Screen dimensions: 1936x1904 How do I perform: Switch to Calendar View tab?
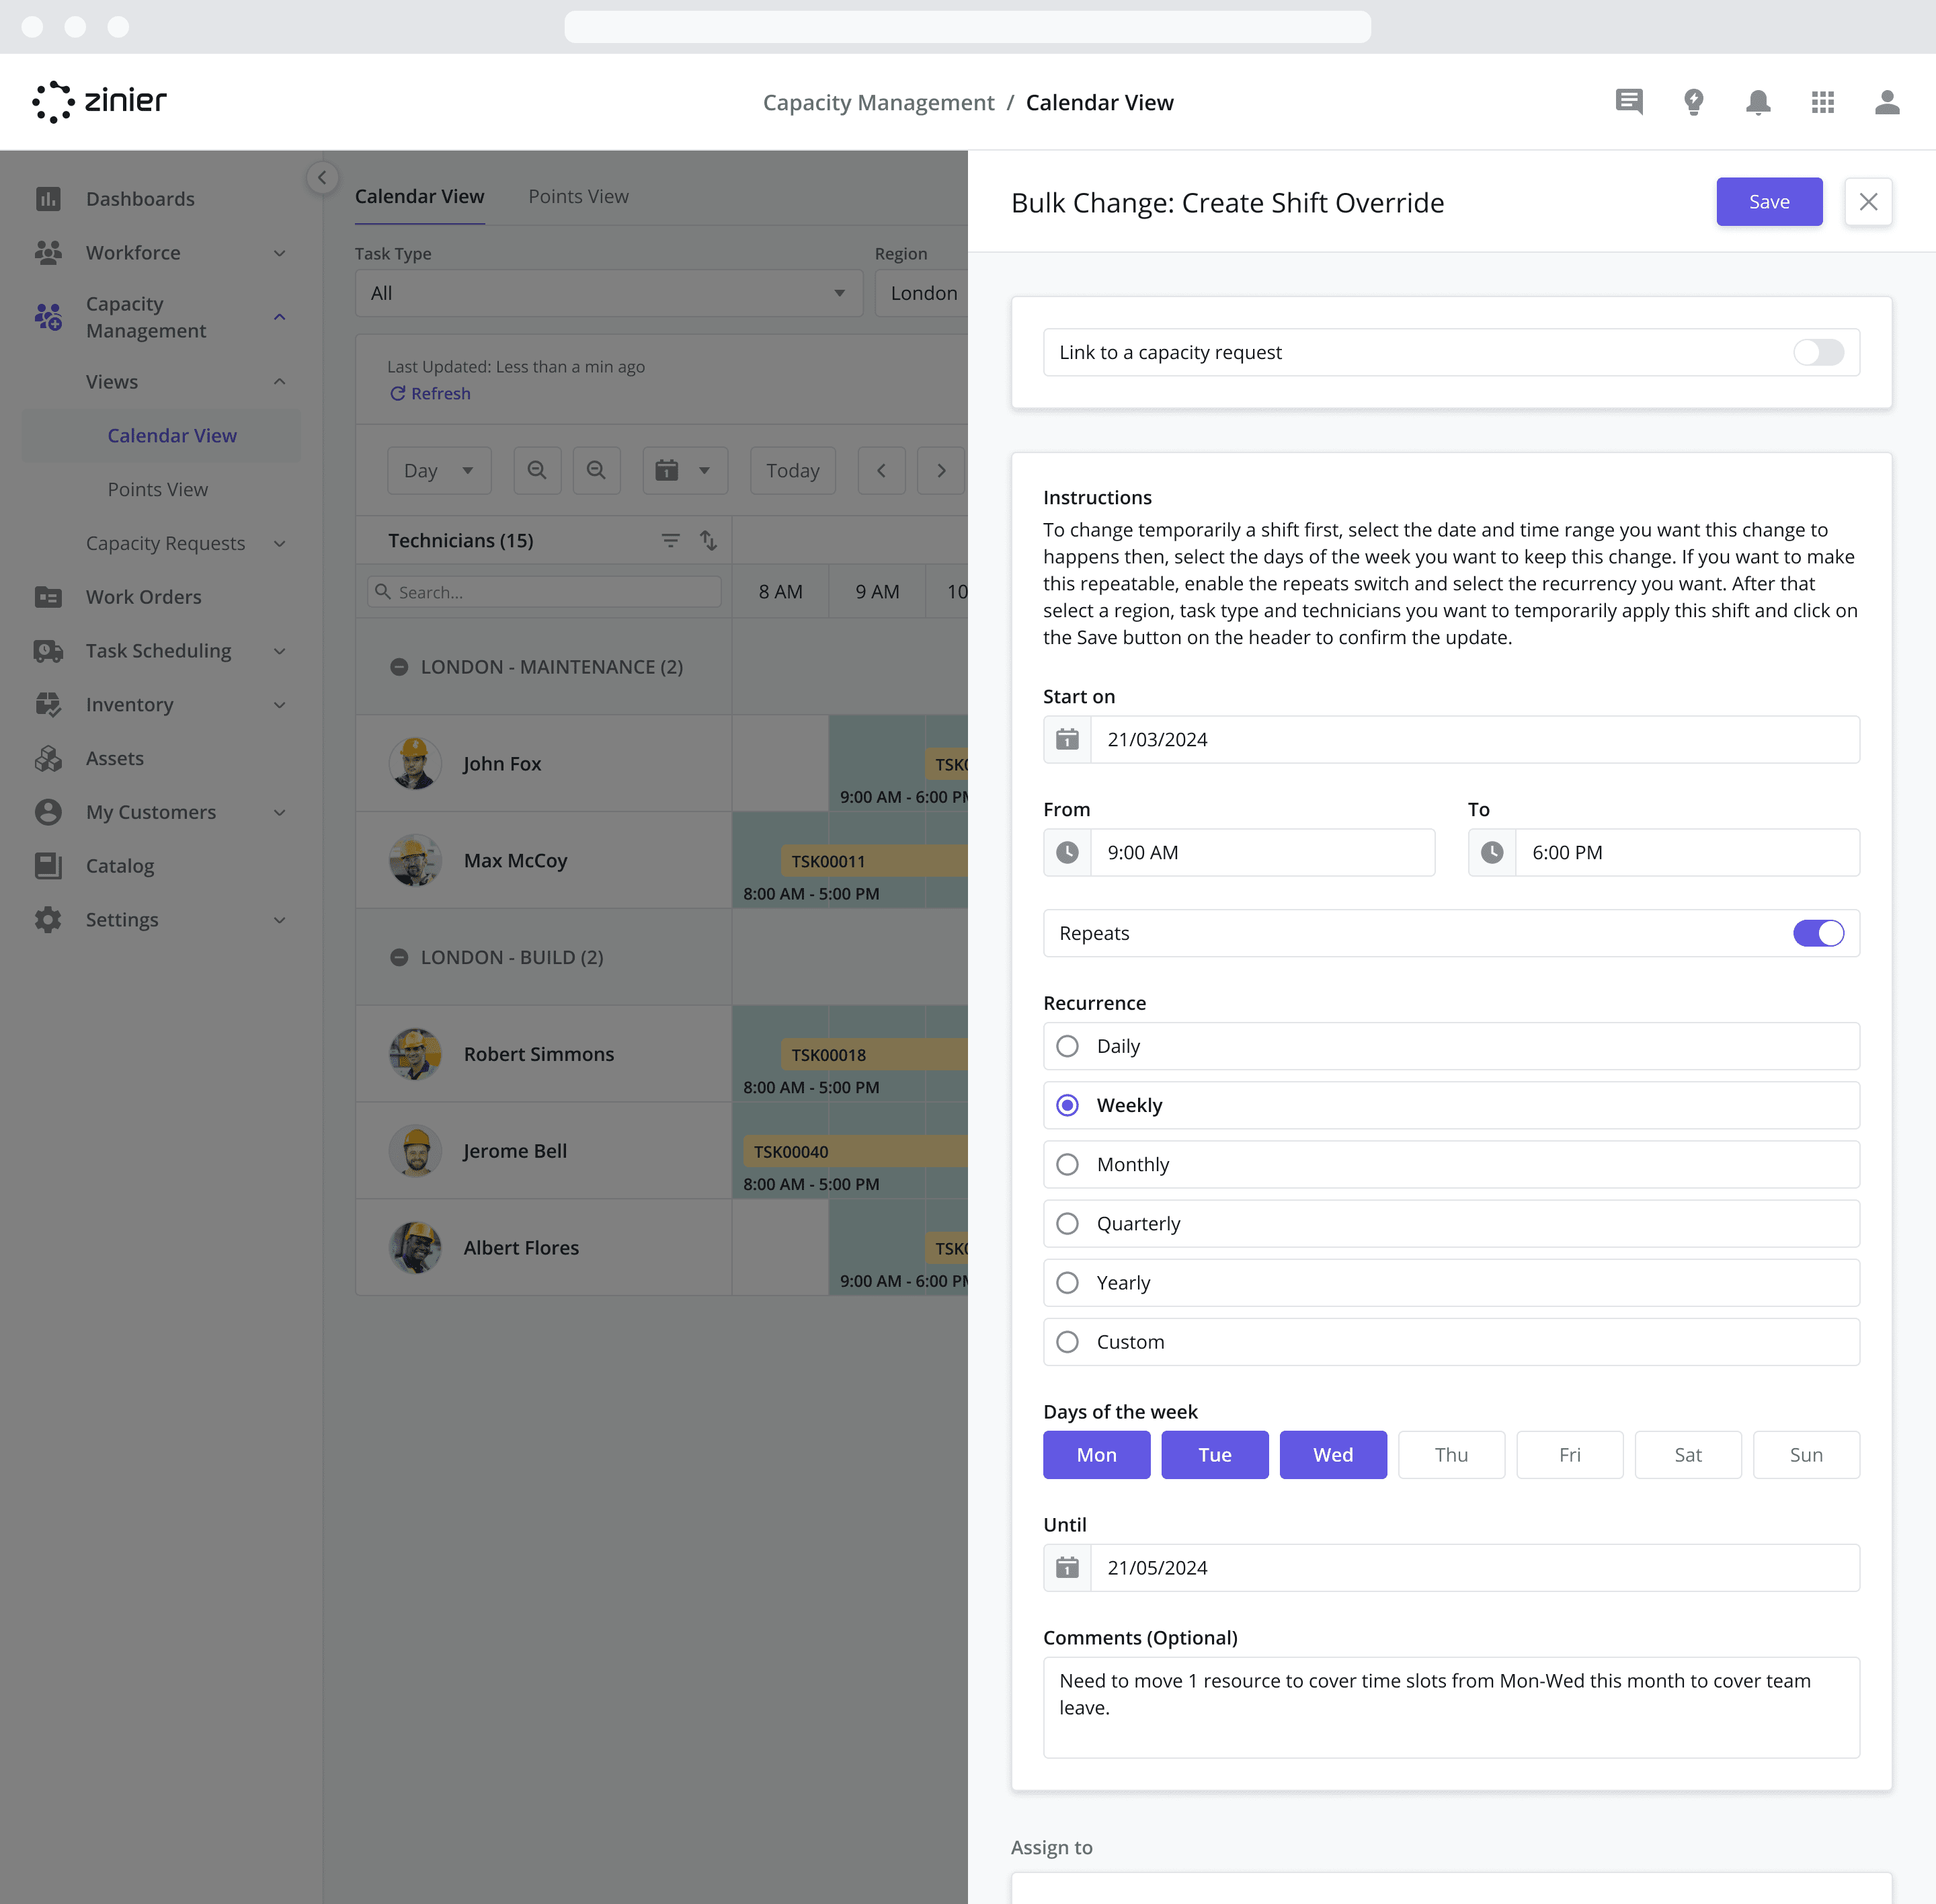click(x=418, y=195)
